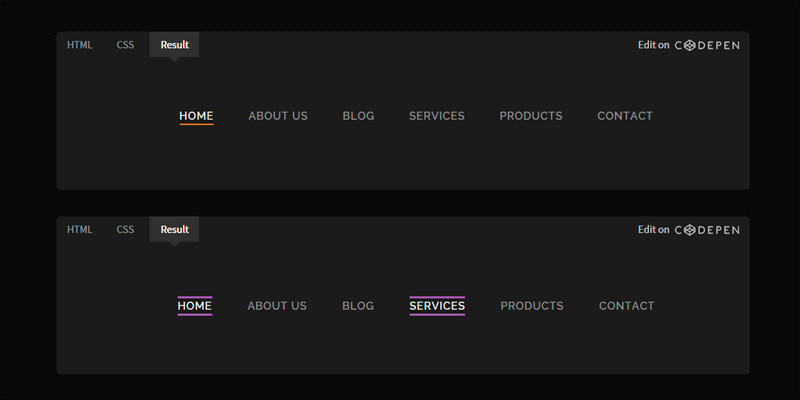Image resolution: width=800 pixels, height=400 pixels.
Task: Click SERVICES with the purple double lines
Action: [437, 306]
